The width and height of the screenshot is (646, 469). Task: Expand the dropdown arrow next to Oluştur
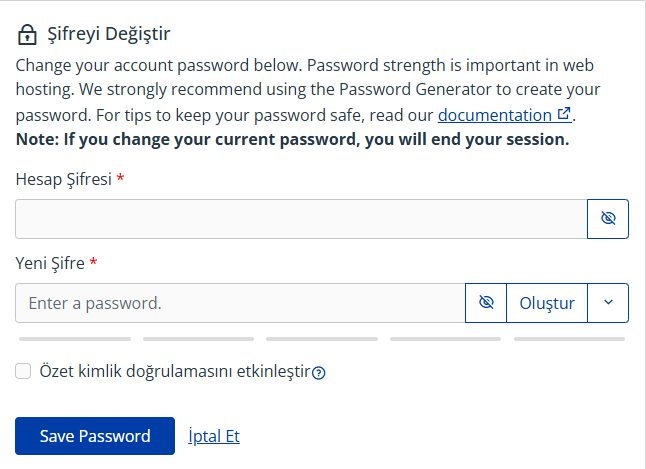coord(608,303)
